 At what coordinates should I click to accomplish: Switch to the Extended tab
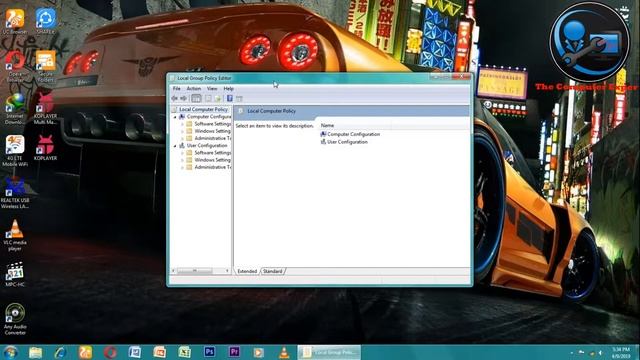(247, 271)
